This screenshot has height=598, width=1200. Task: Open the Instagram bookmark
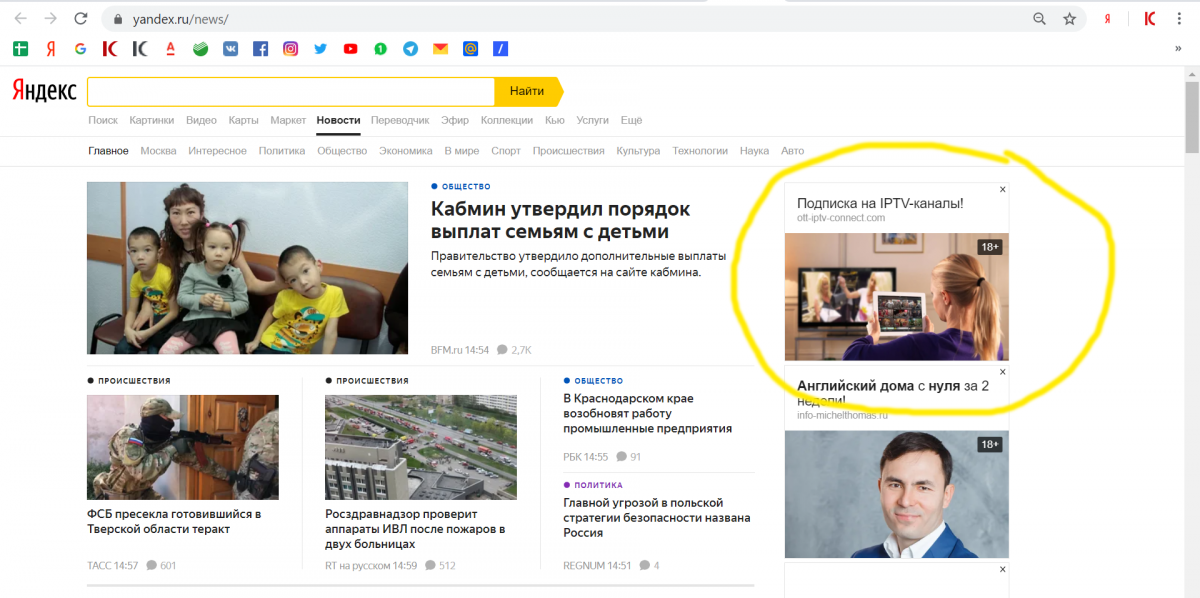290,48
